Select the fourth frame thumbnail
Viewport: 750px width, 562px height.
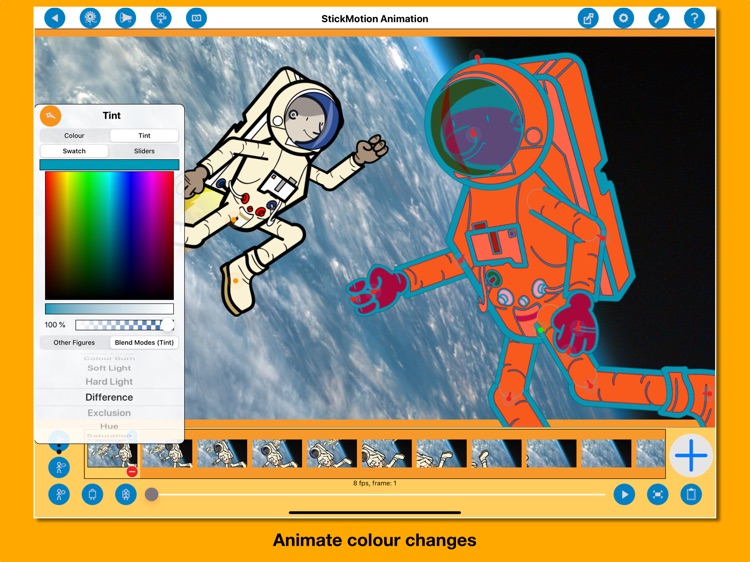pos(277,454)
